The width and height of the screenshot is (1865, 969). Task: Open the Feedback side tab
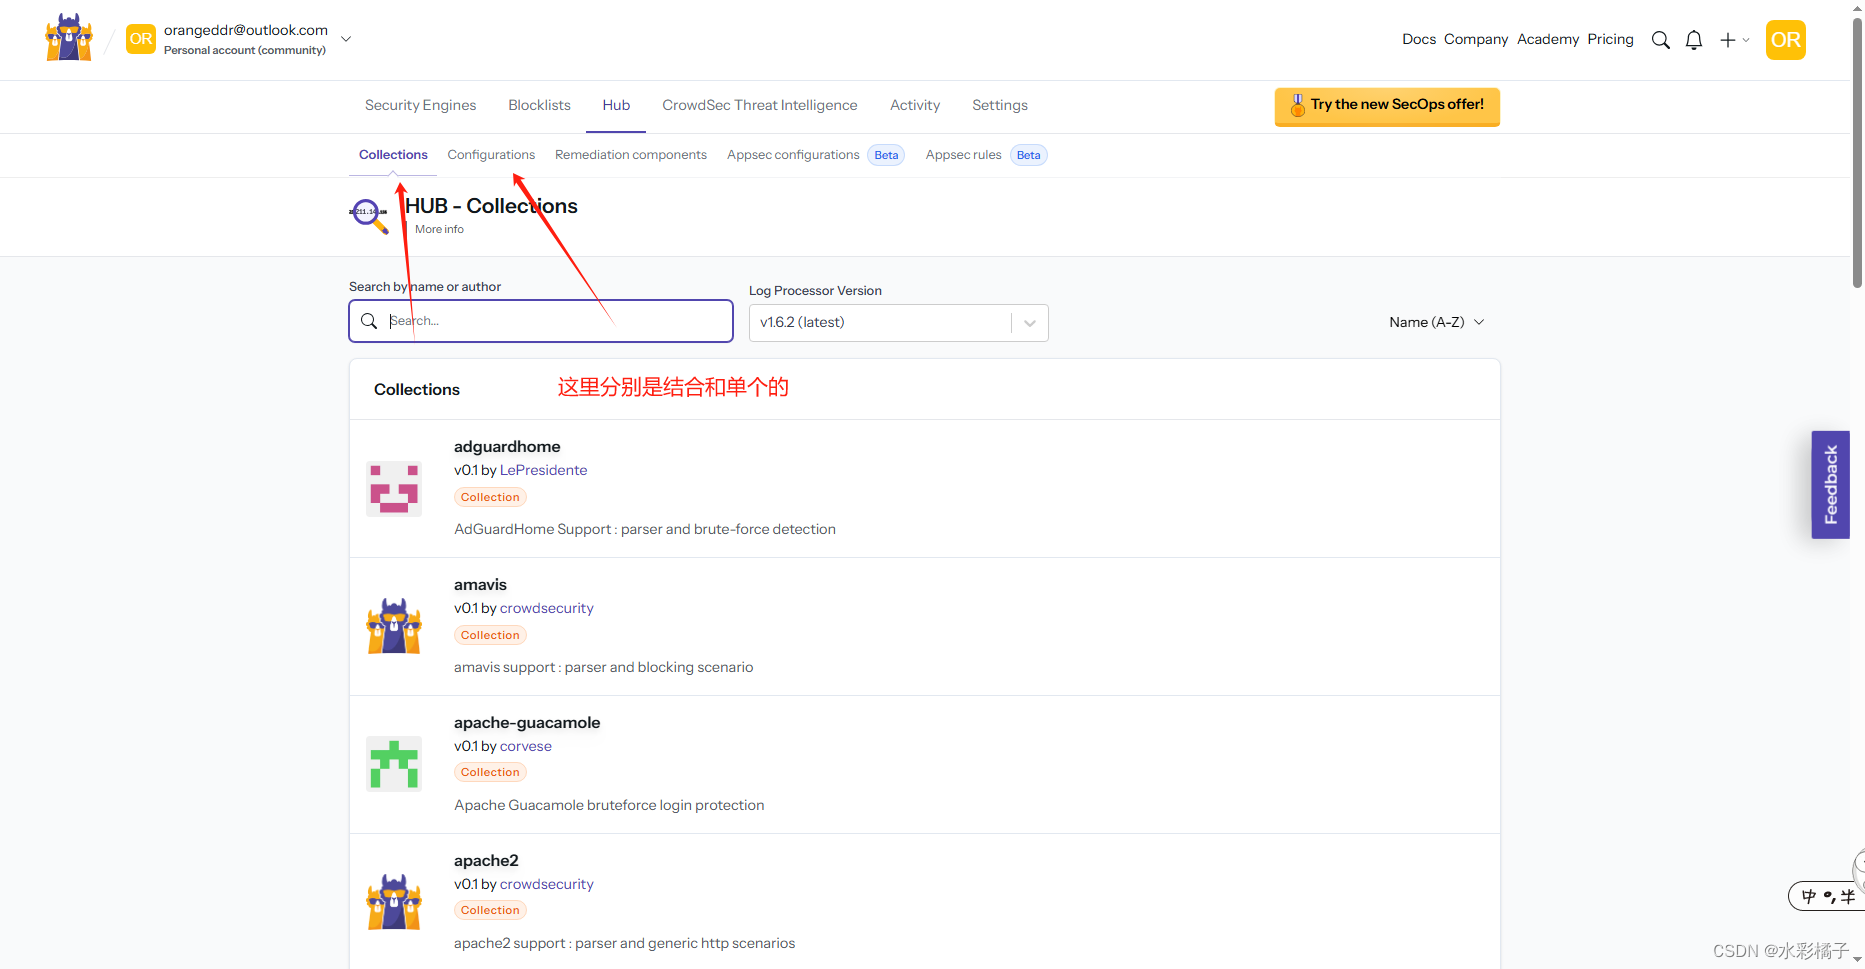(1830, 485)
